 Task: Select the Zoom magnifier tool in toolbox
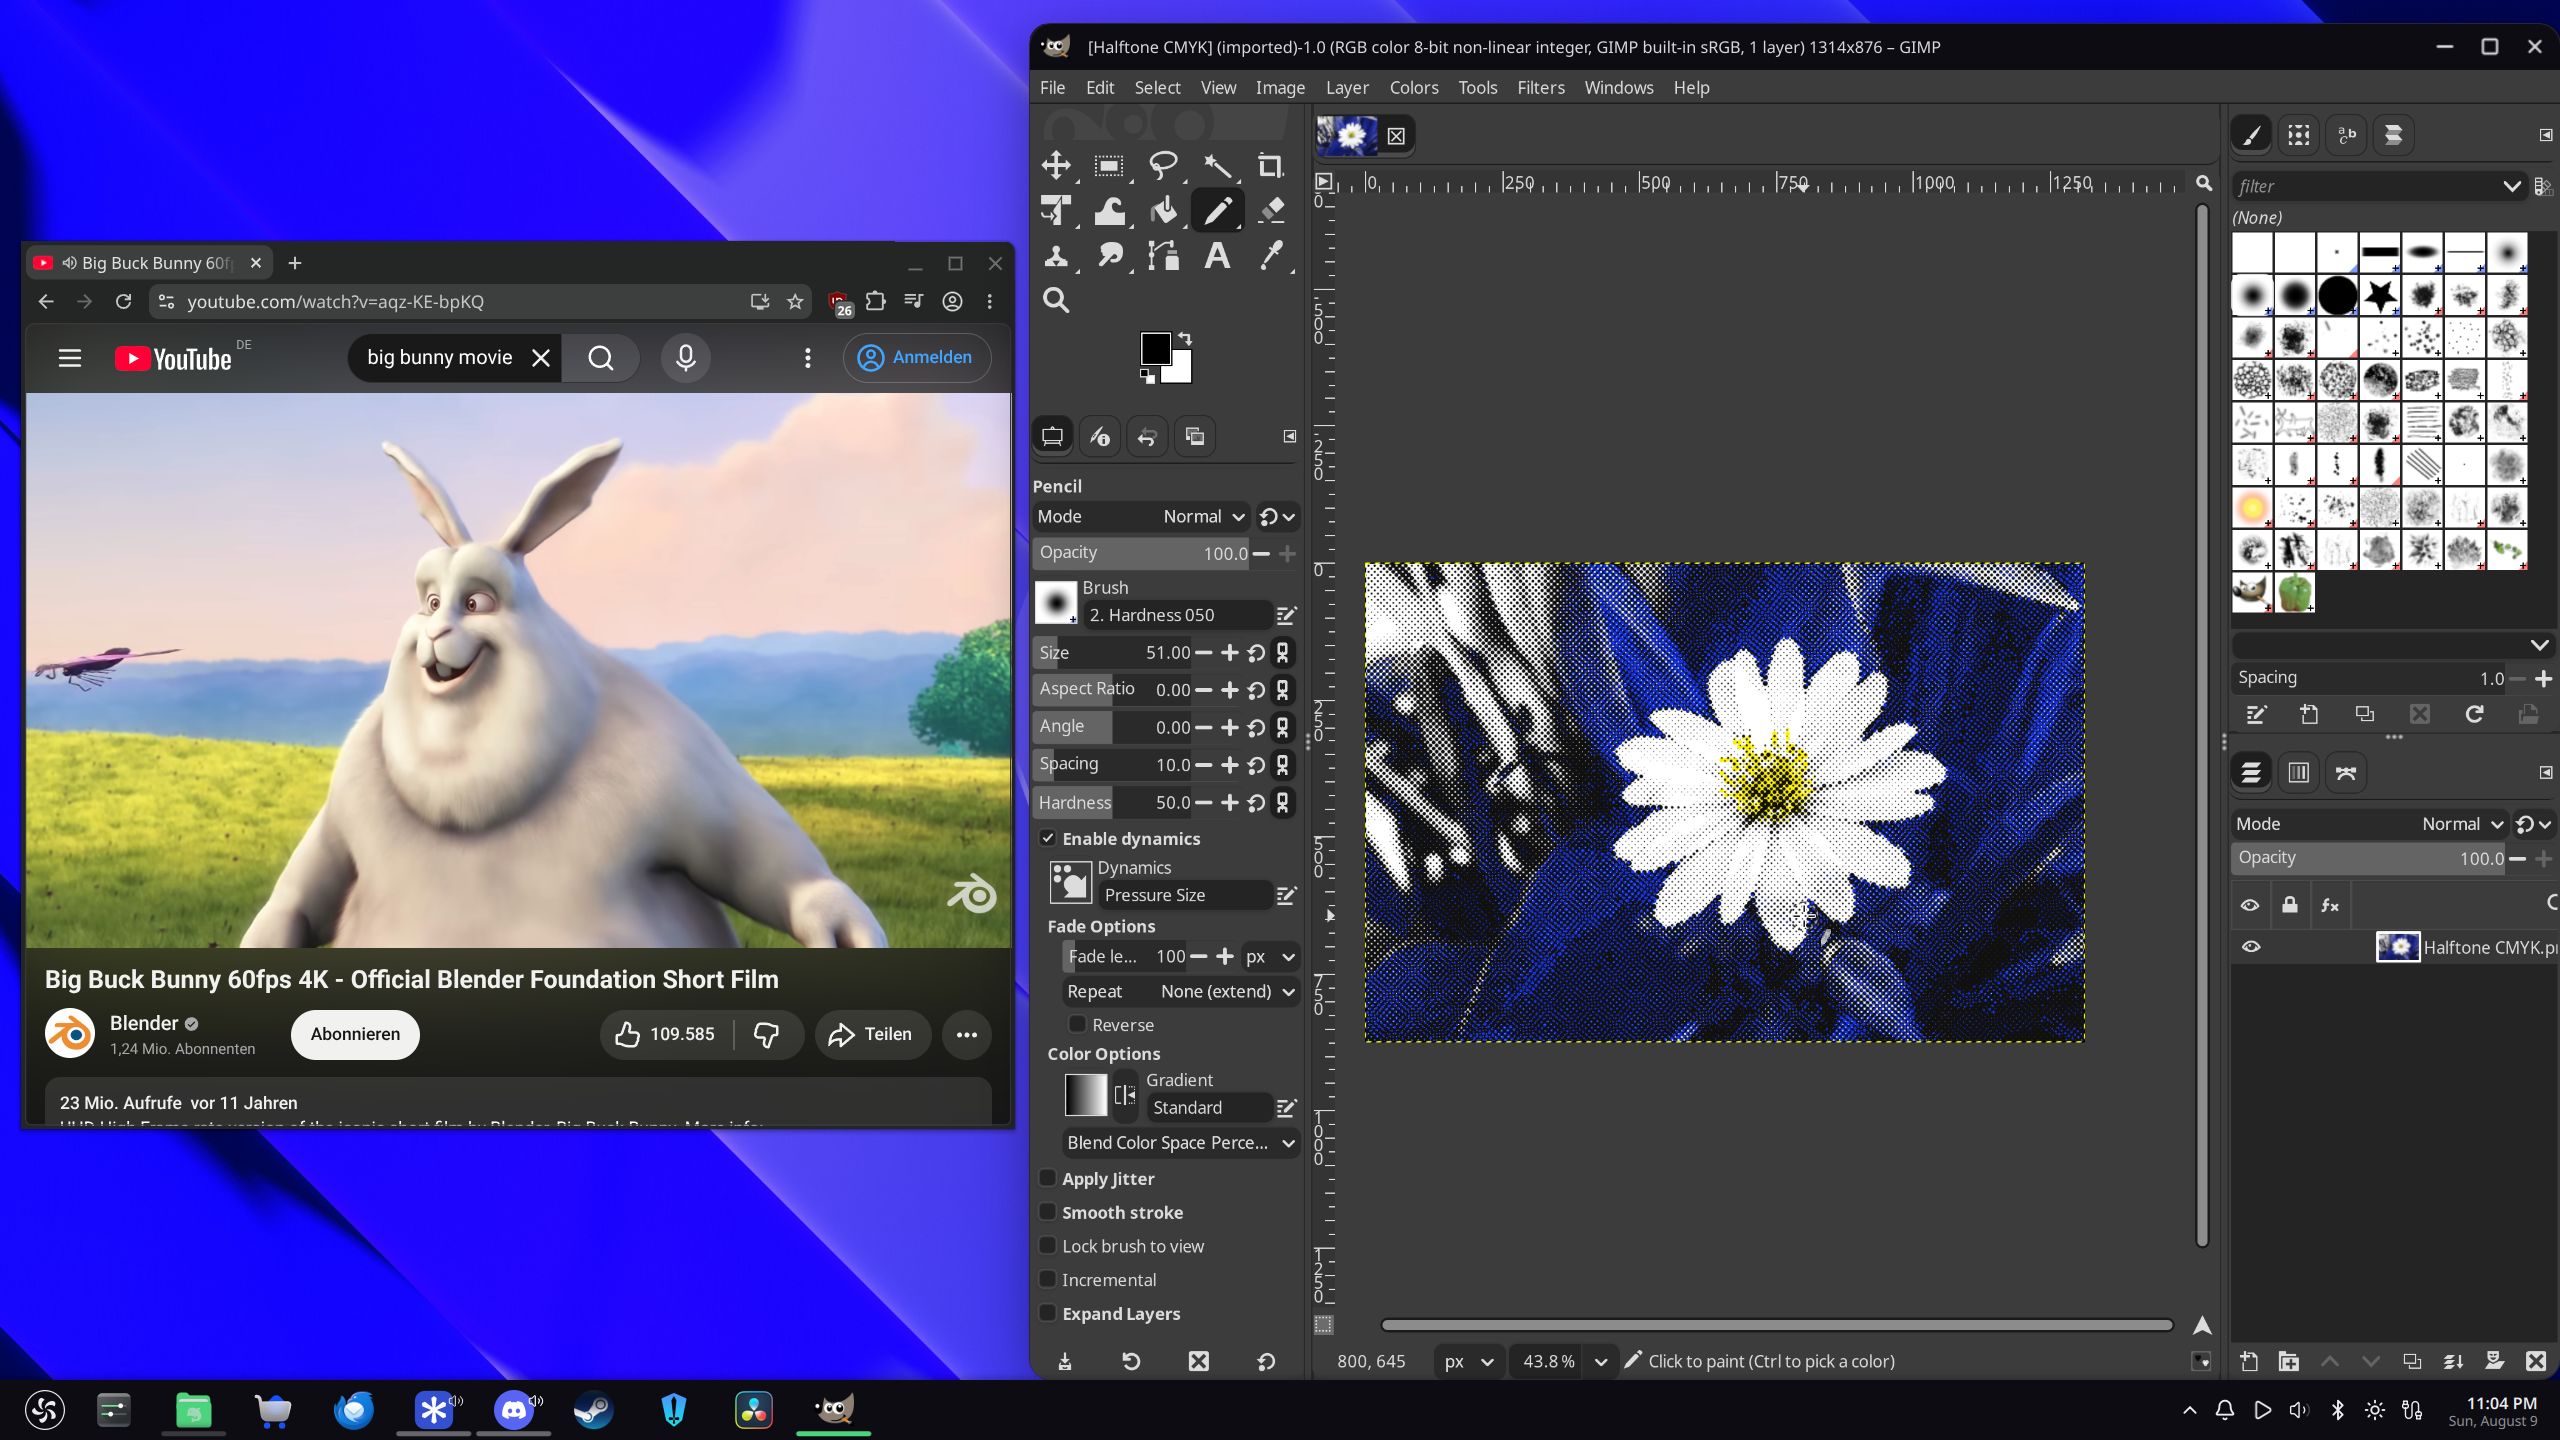[x=1056, y=300]
